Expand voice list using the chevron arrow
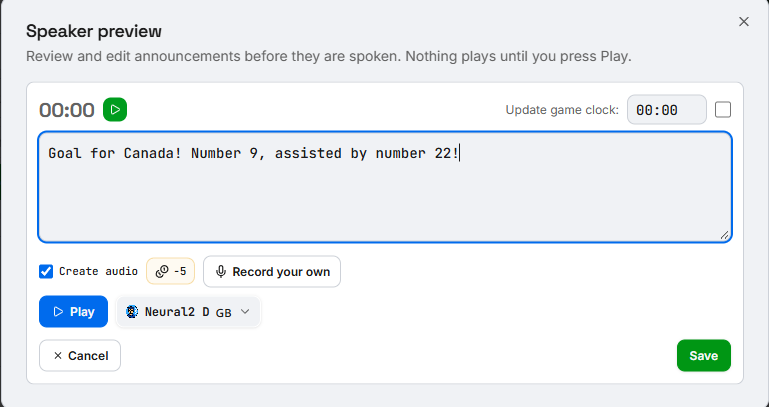The image size is (769, 407). pyautogui.click(x=245, y=312)
